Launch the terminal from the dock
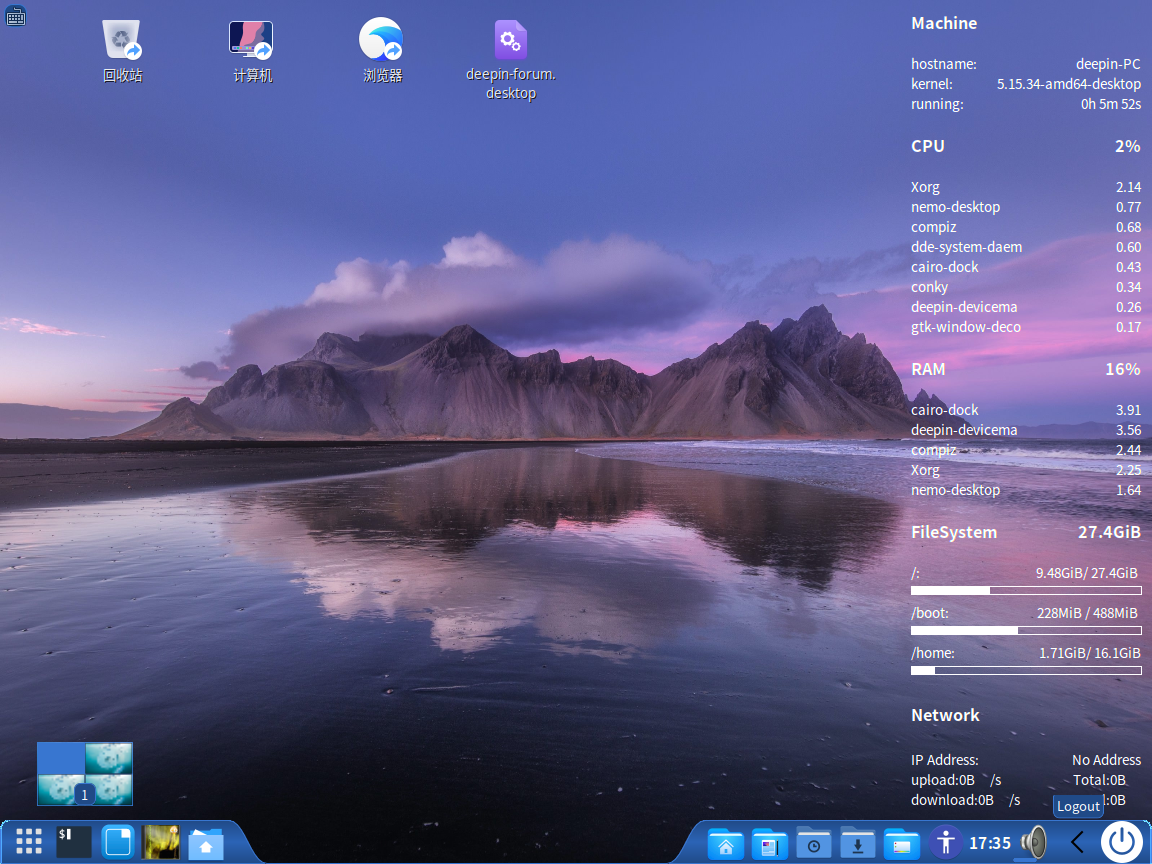The width and height of the screenshot is (1152, 864). click(74, 842)
